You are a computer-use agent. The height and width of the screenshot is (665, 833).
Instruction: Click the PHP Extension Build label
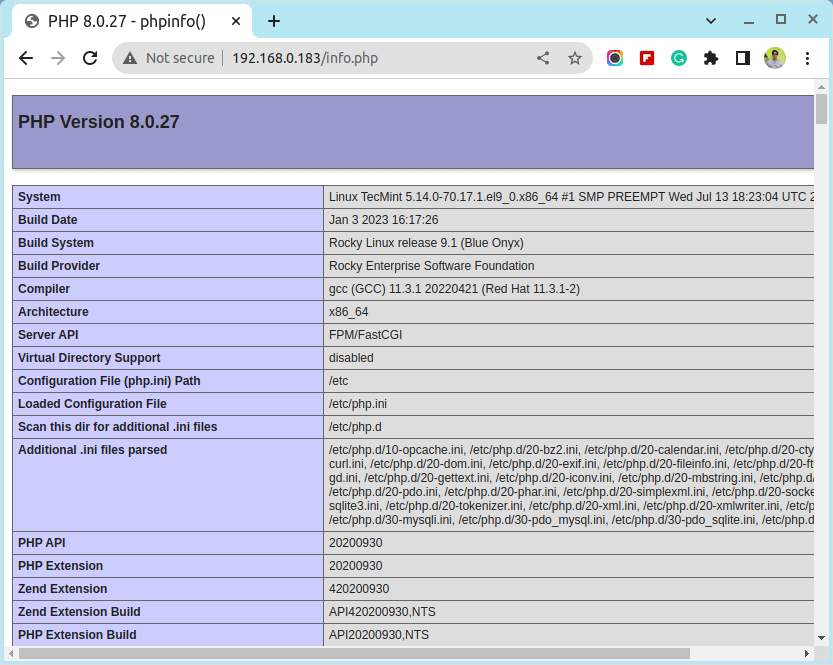pyautogui.click(x=77, y=635)
